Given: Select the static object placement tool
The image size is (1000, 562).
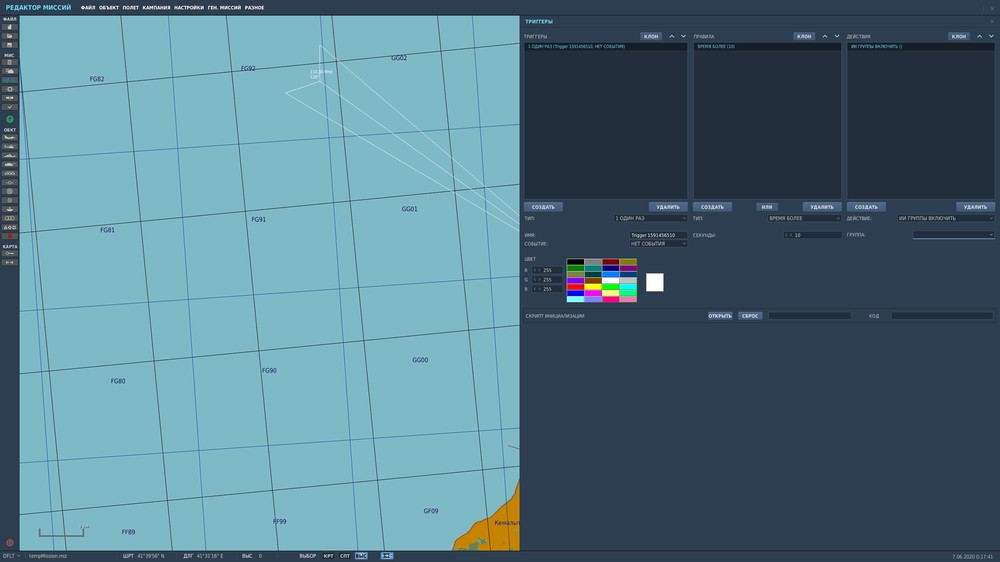Looking at the screenshot, I should 10,209.
